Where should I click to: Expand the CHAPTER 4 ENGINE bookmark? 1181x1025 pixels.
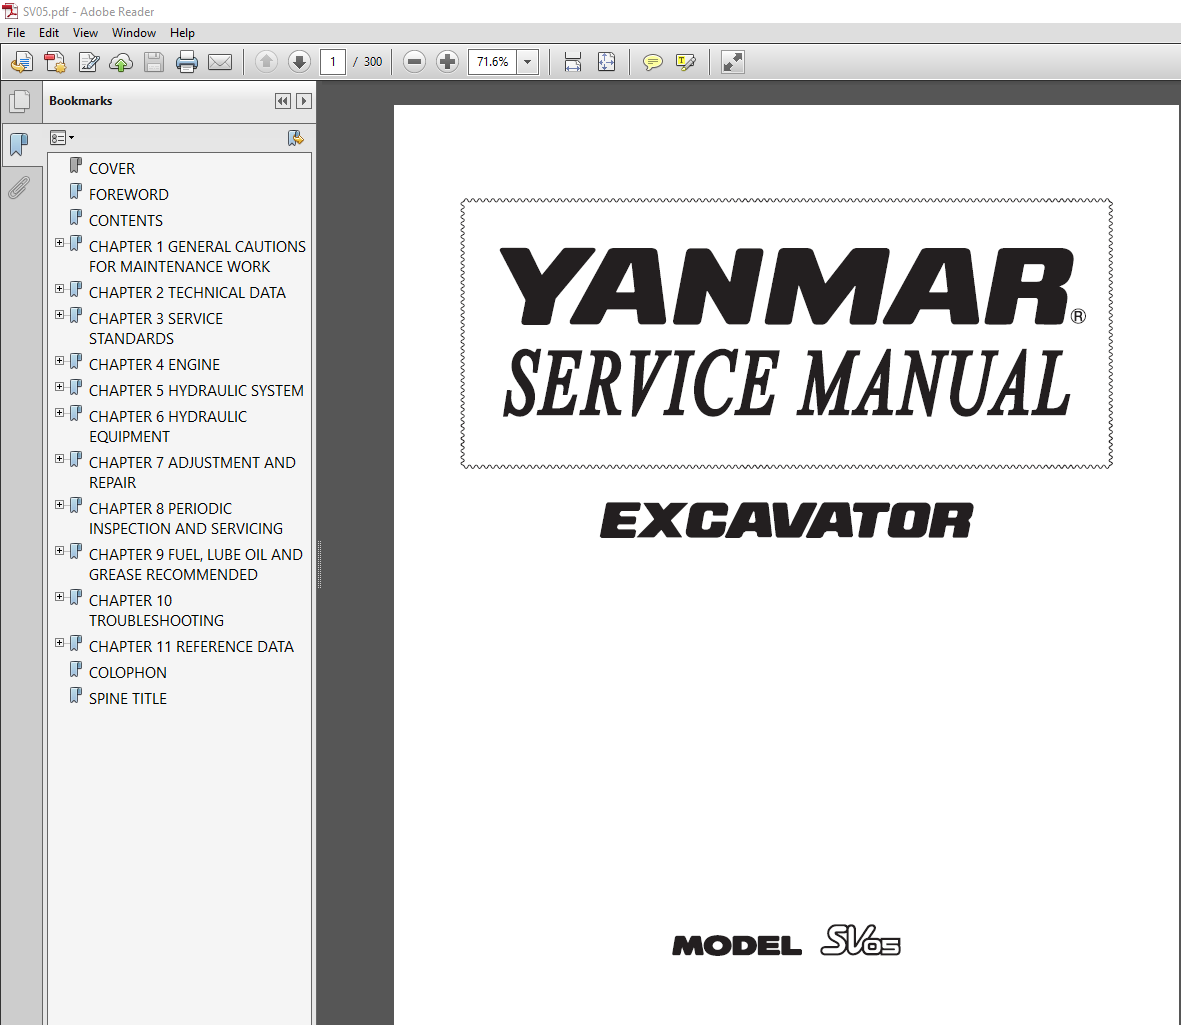(x=60, y=361)
